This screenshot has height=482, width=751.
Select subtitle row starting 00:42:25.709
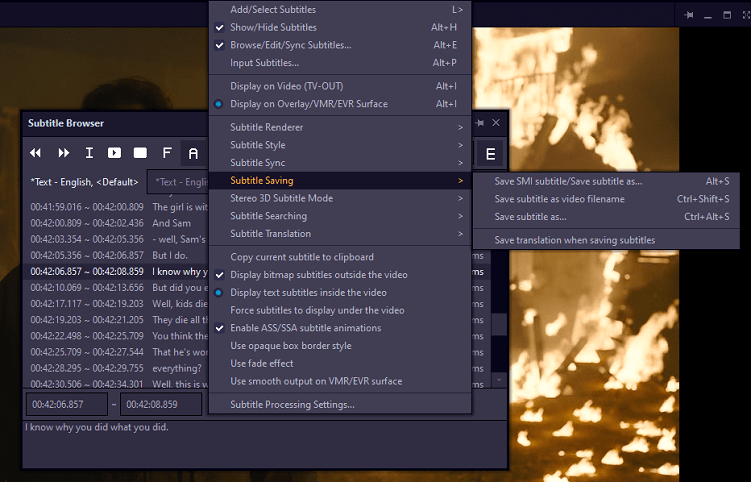[116, 352]
